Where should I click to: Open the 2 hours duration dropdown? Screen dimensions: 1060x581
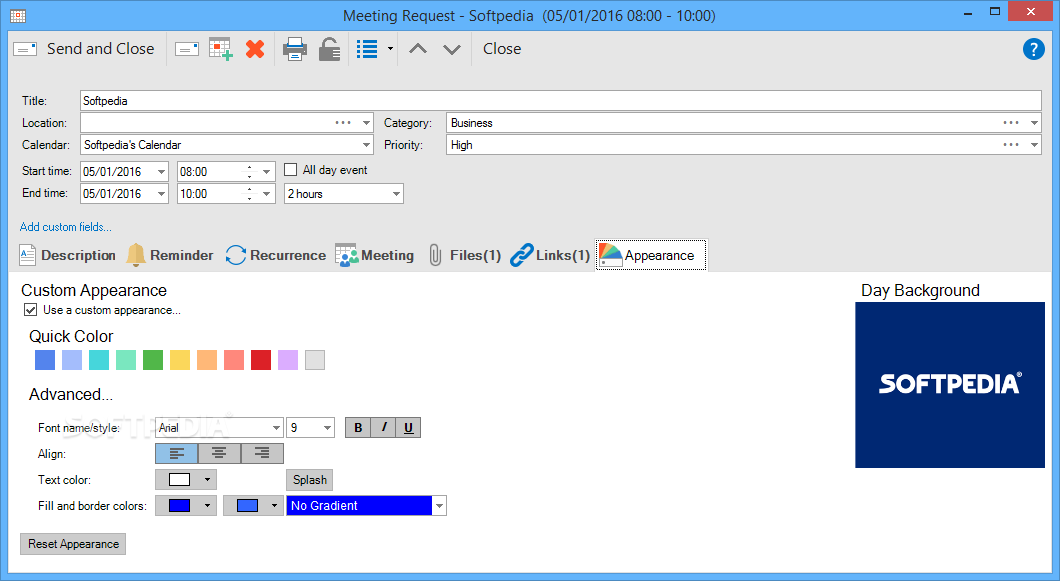pyautogui.click(x=396, y=194)
